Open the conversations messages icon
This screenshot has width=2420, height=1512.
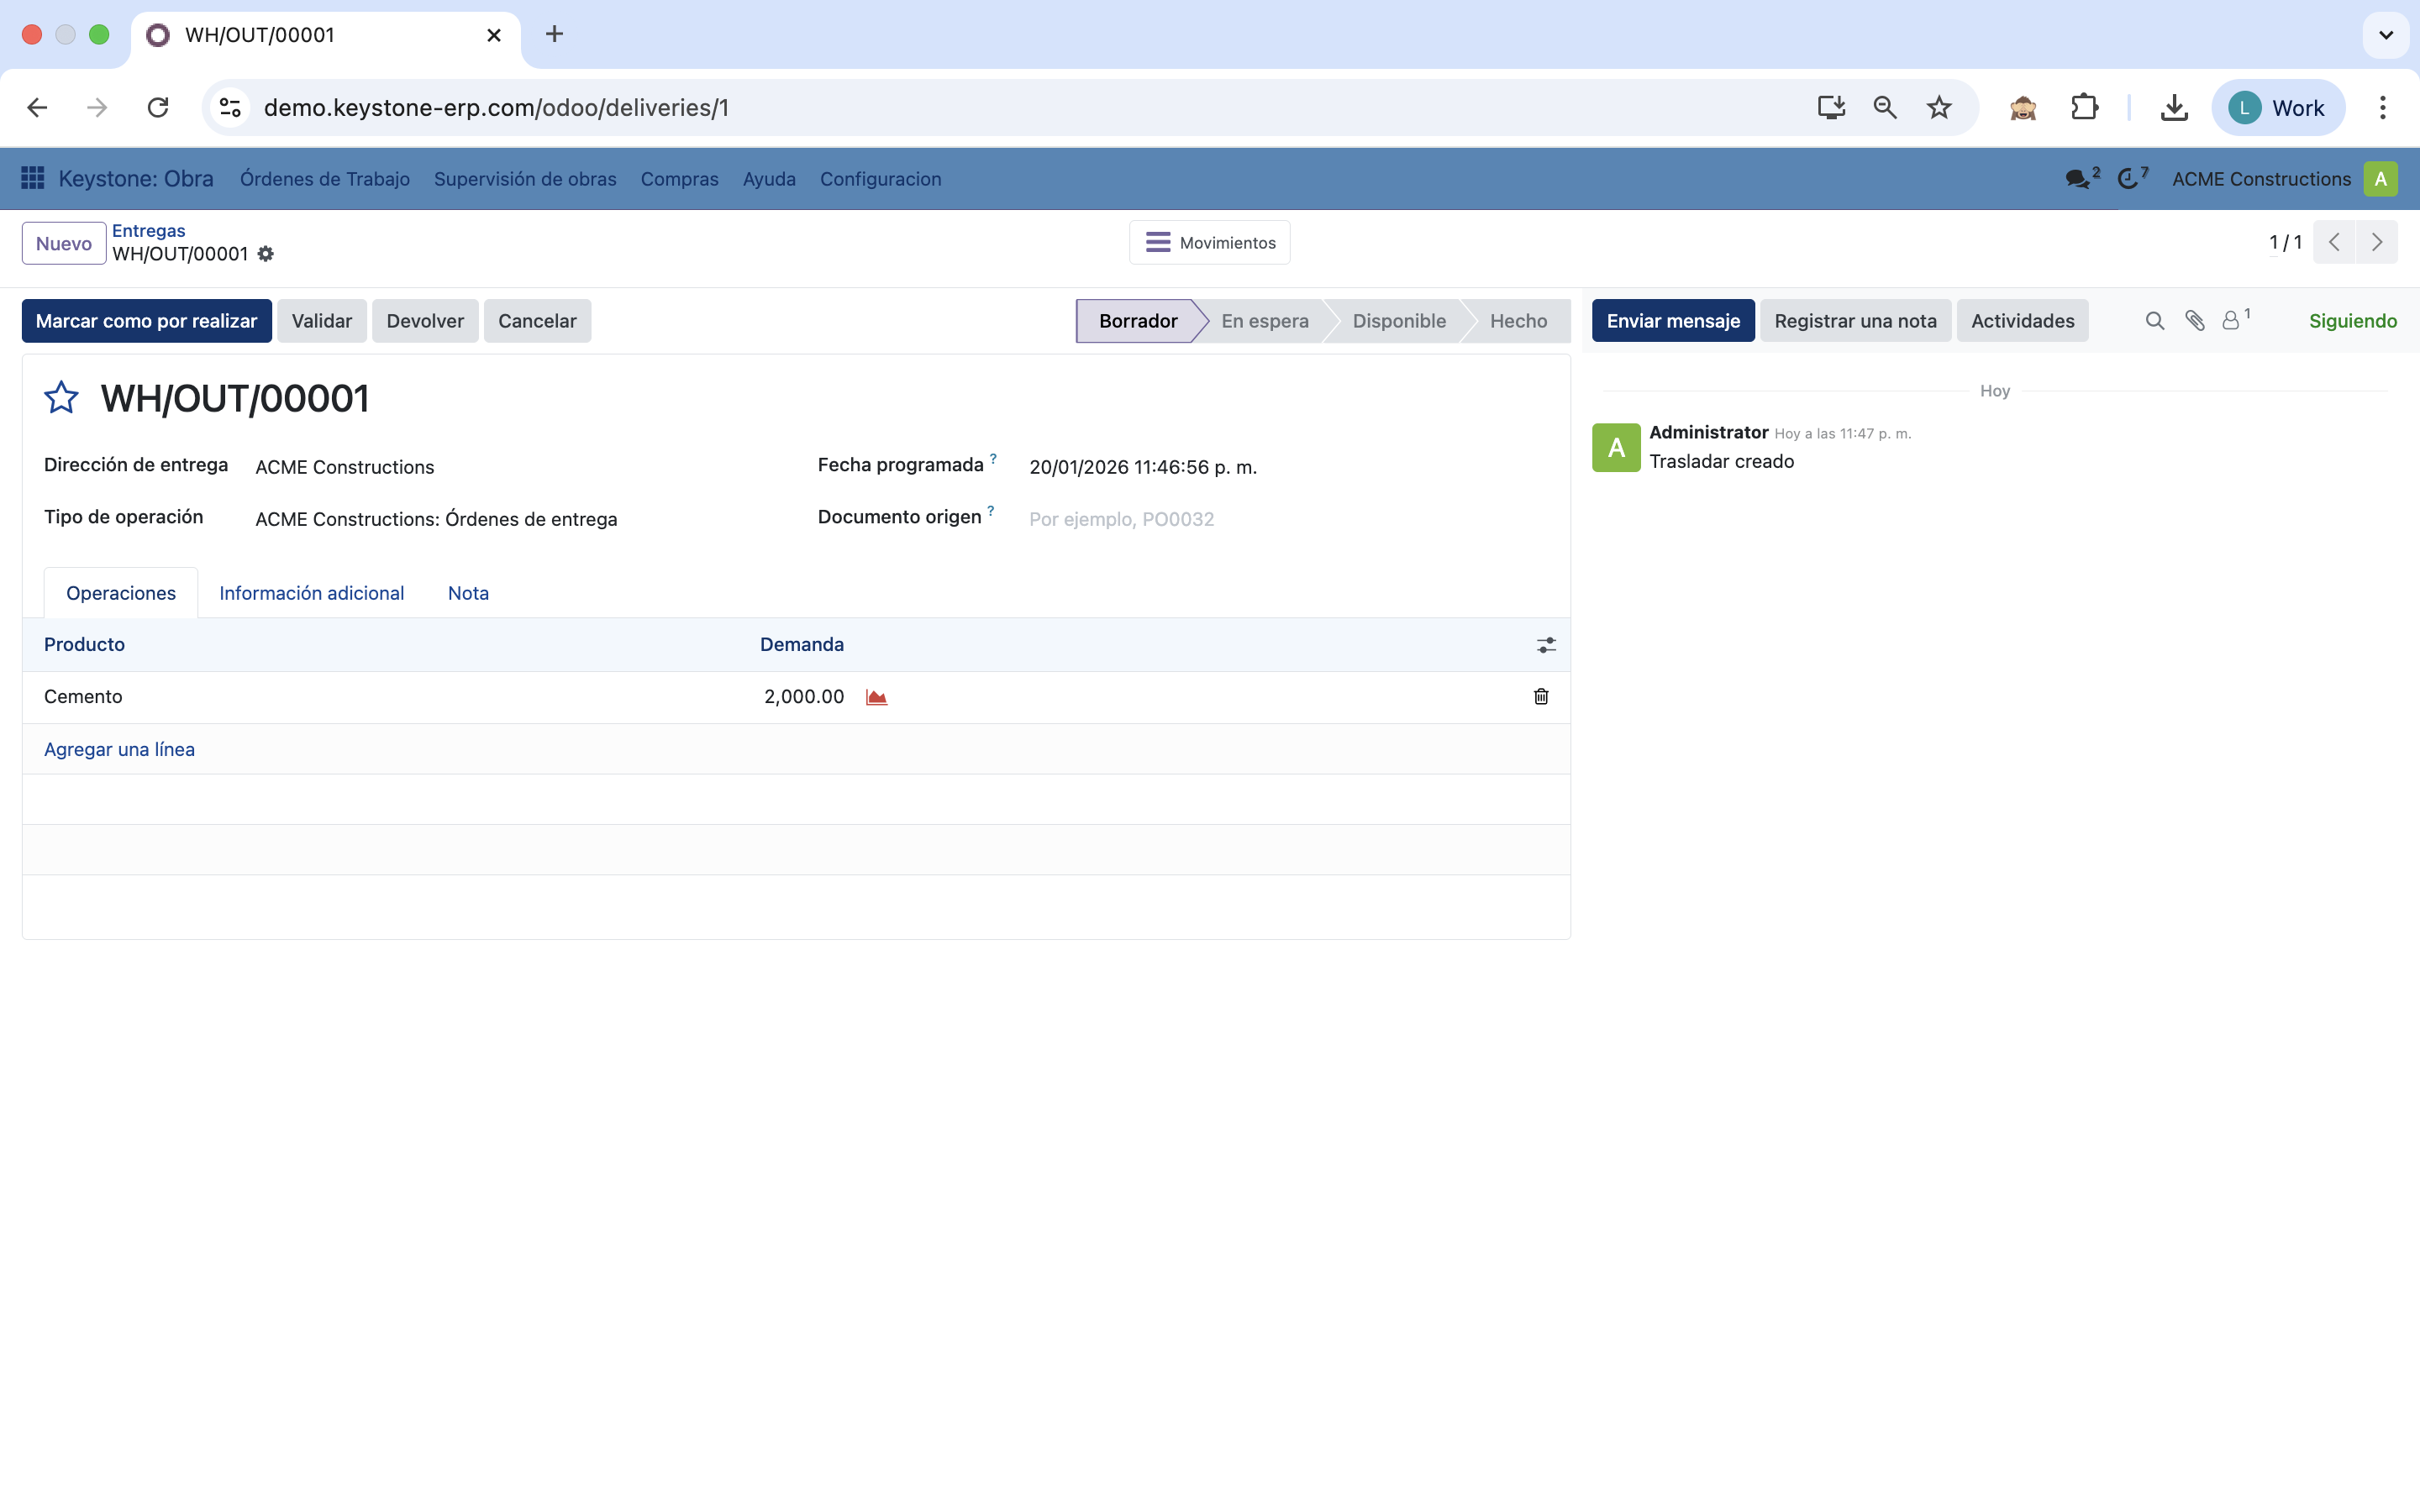point(2077,179)
